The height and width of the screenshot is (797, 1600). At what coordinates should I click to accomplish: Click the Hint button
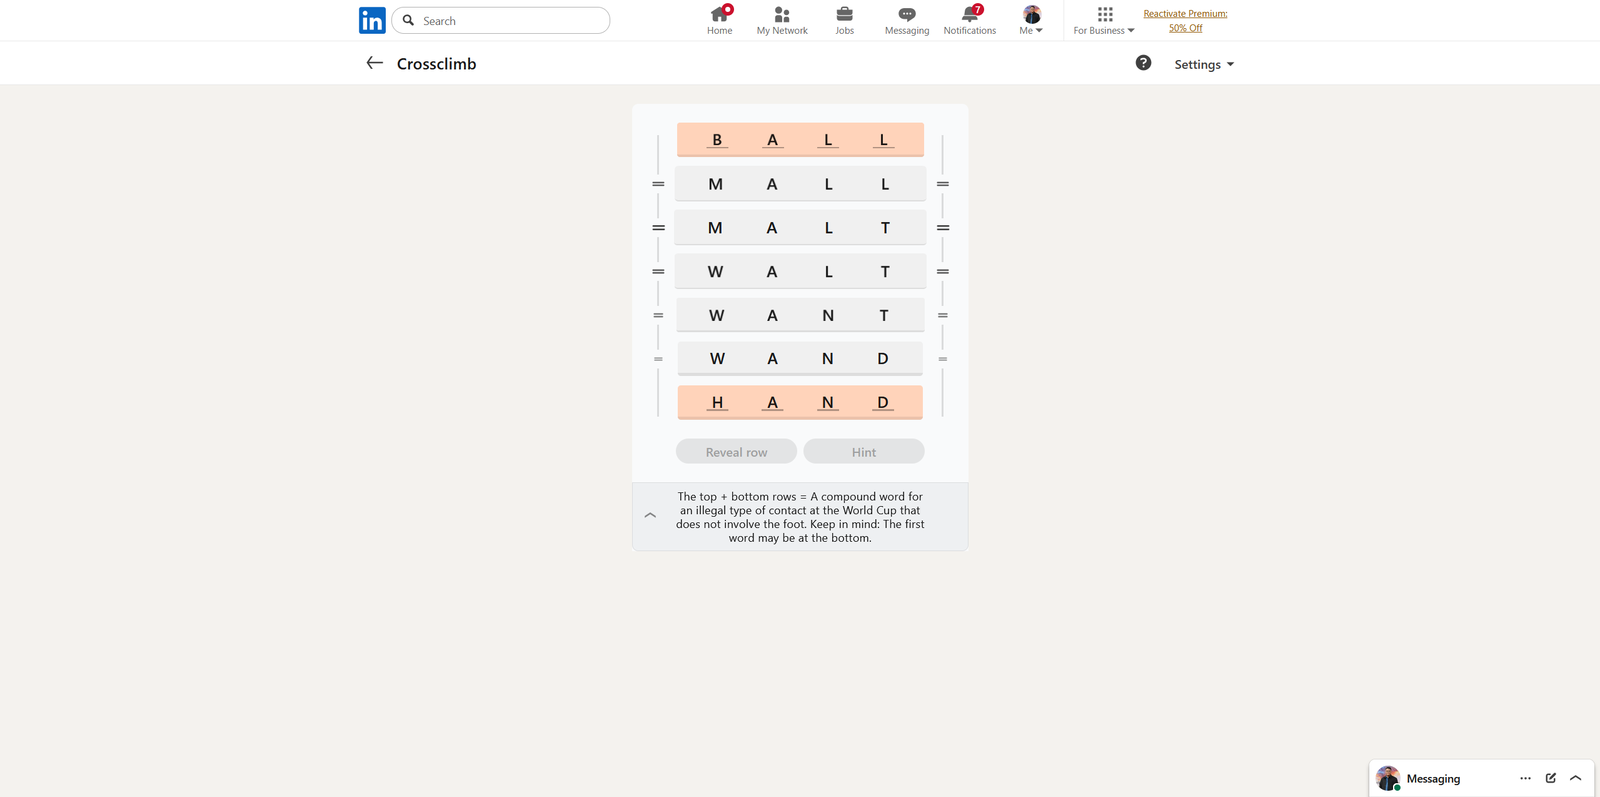point(864,452)
